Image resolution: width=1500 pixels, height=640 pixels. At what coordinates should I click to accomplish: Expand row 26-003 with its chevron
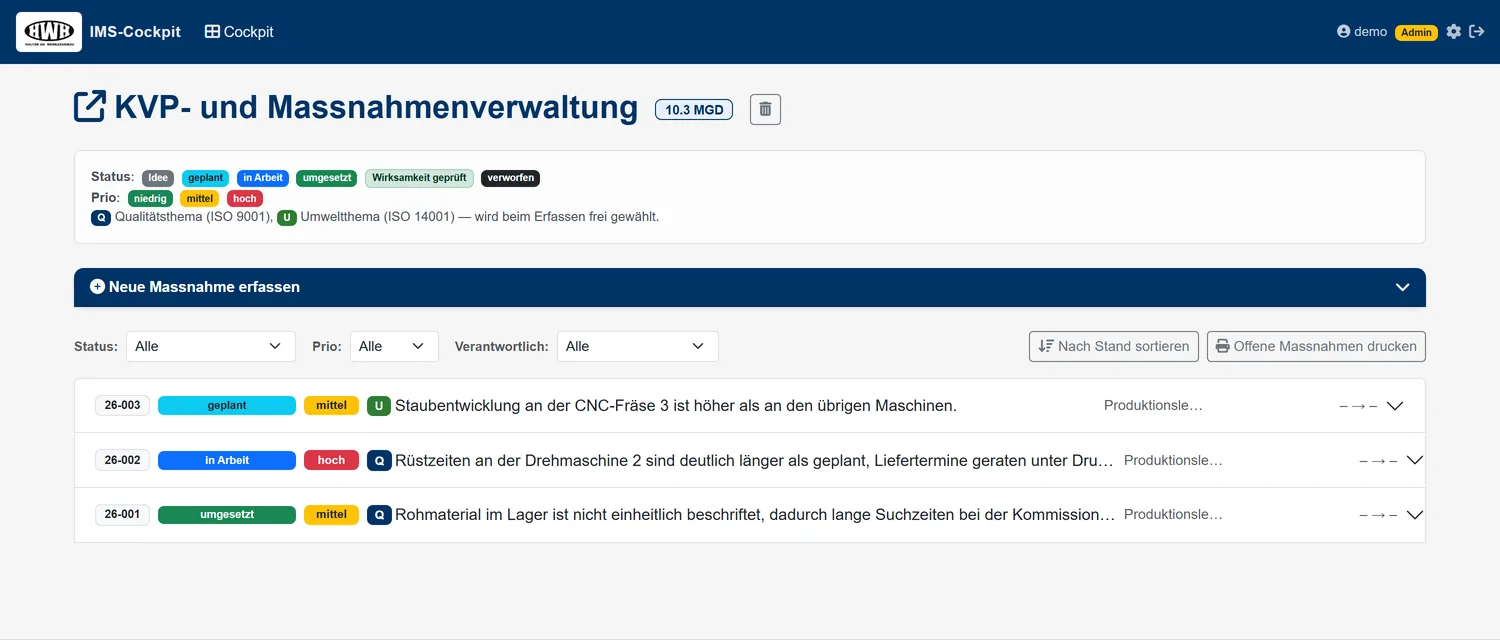click(x=1395, y=406)
